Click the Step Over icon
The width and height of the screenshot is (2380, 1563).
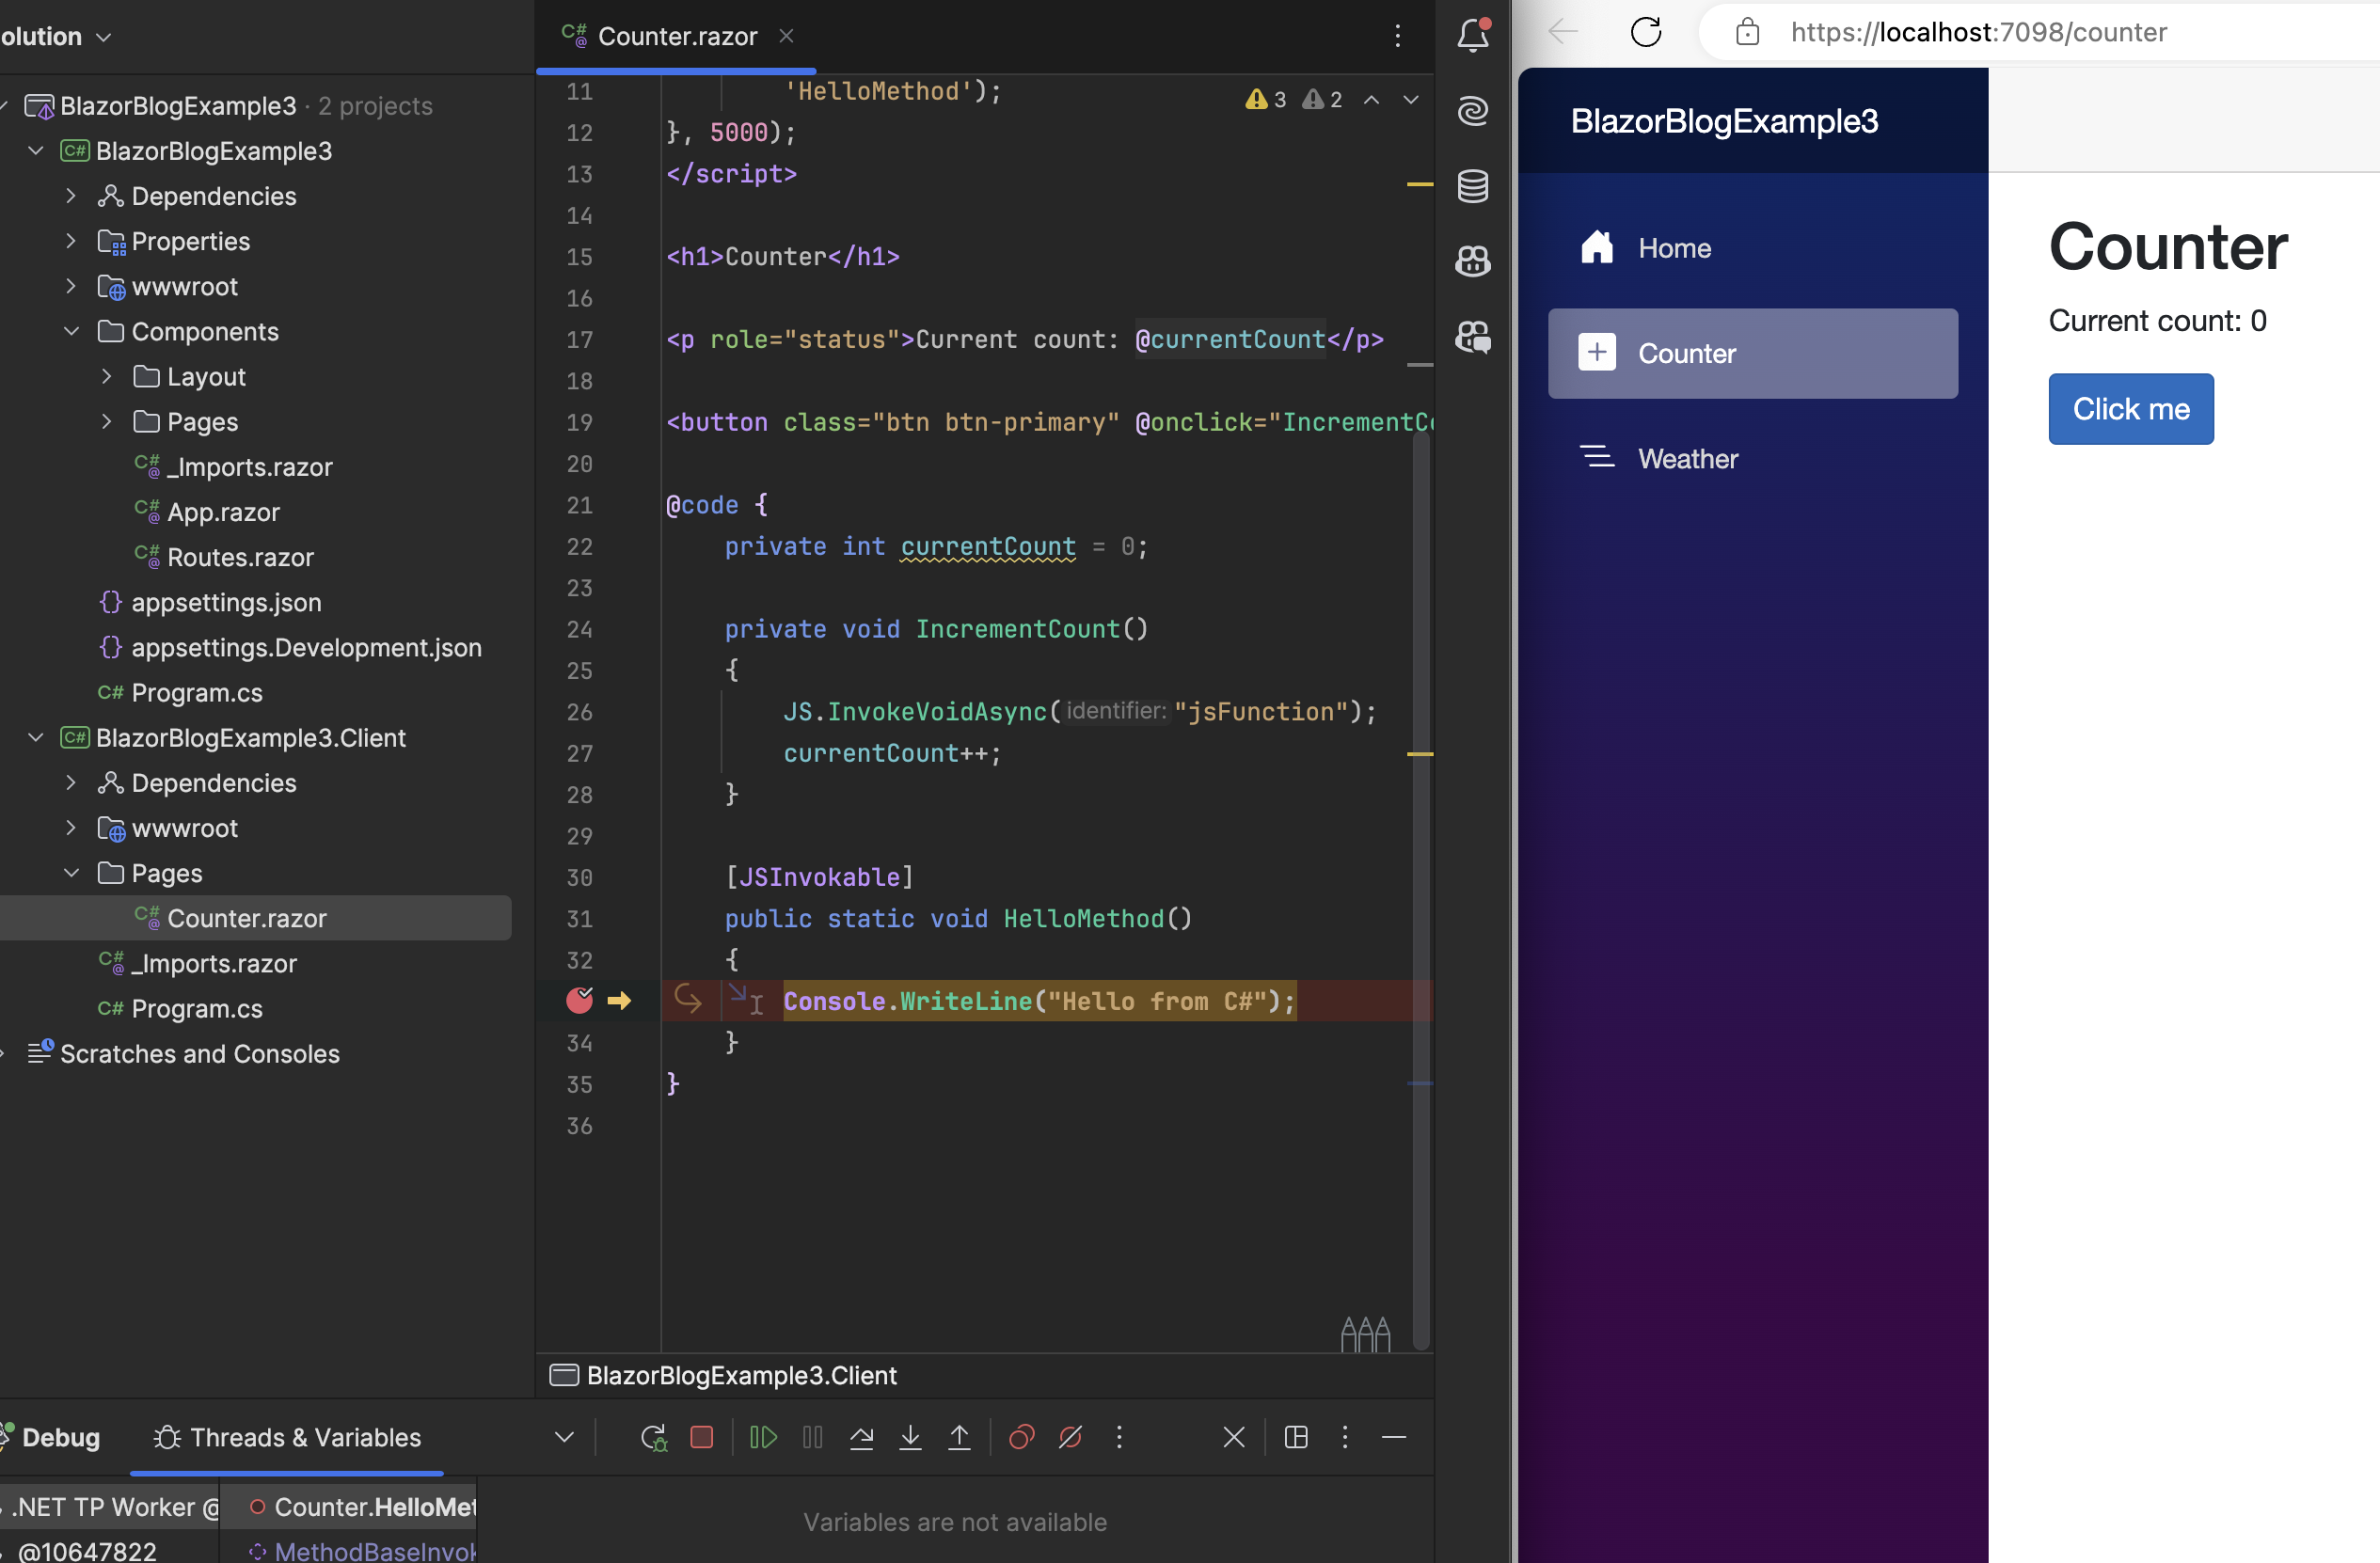(861, 1438)
